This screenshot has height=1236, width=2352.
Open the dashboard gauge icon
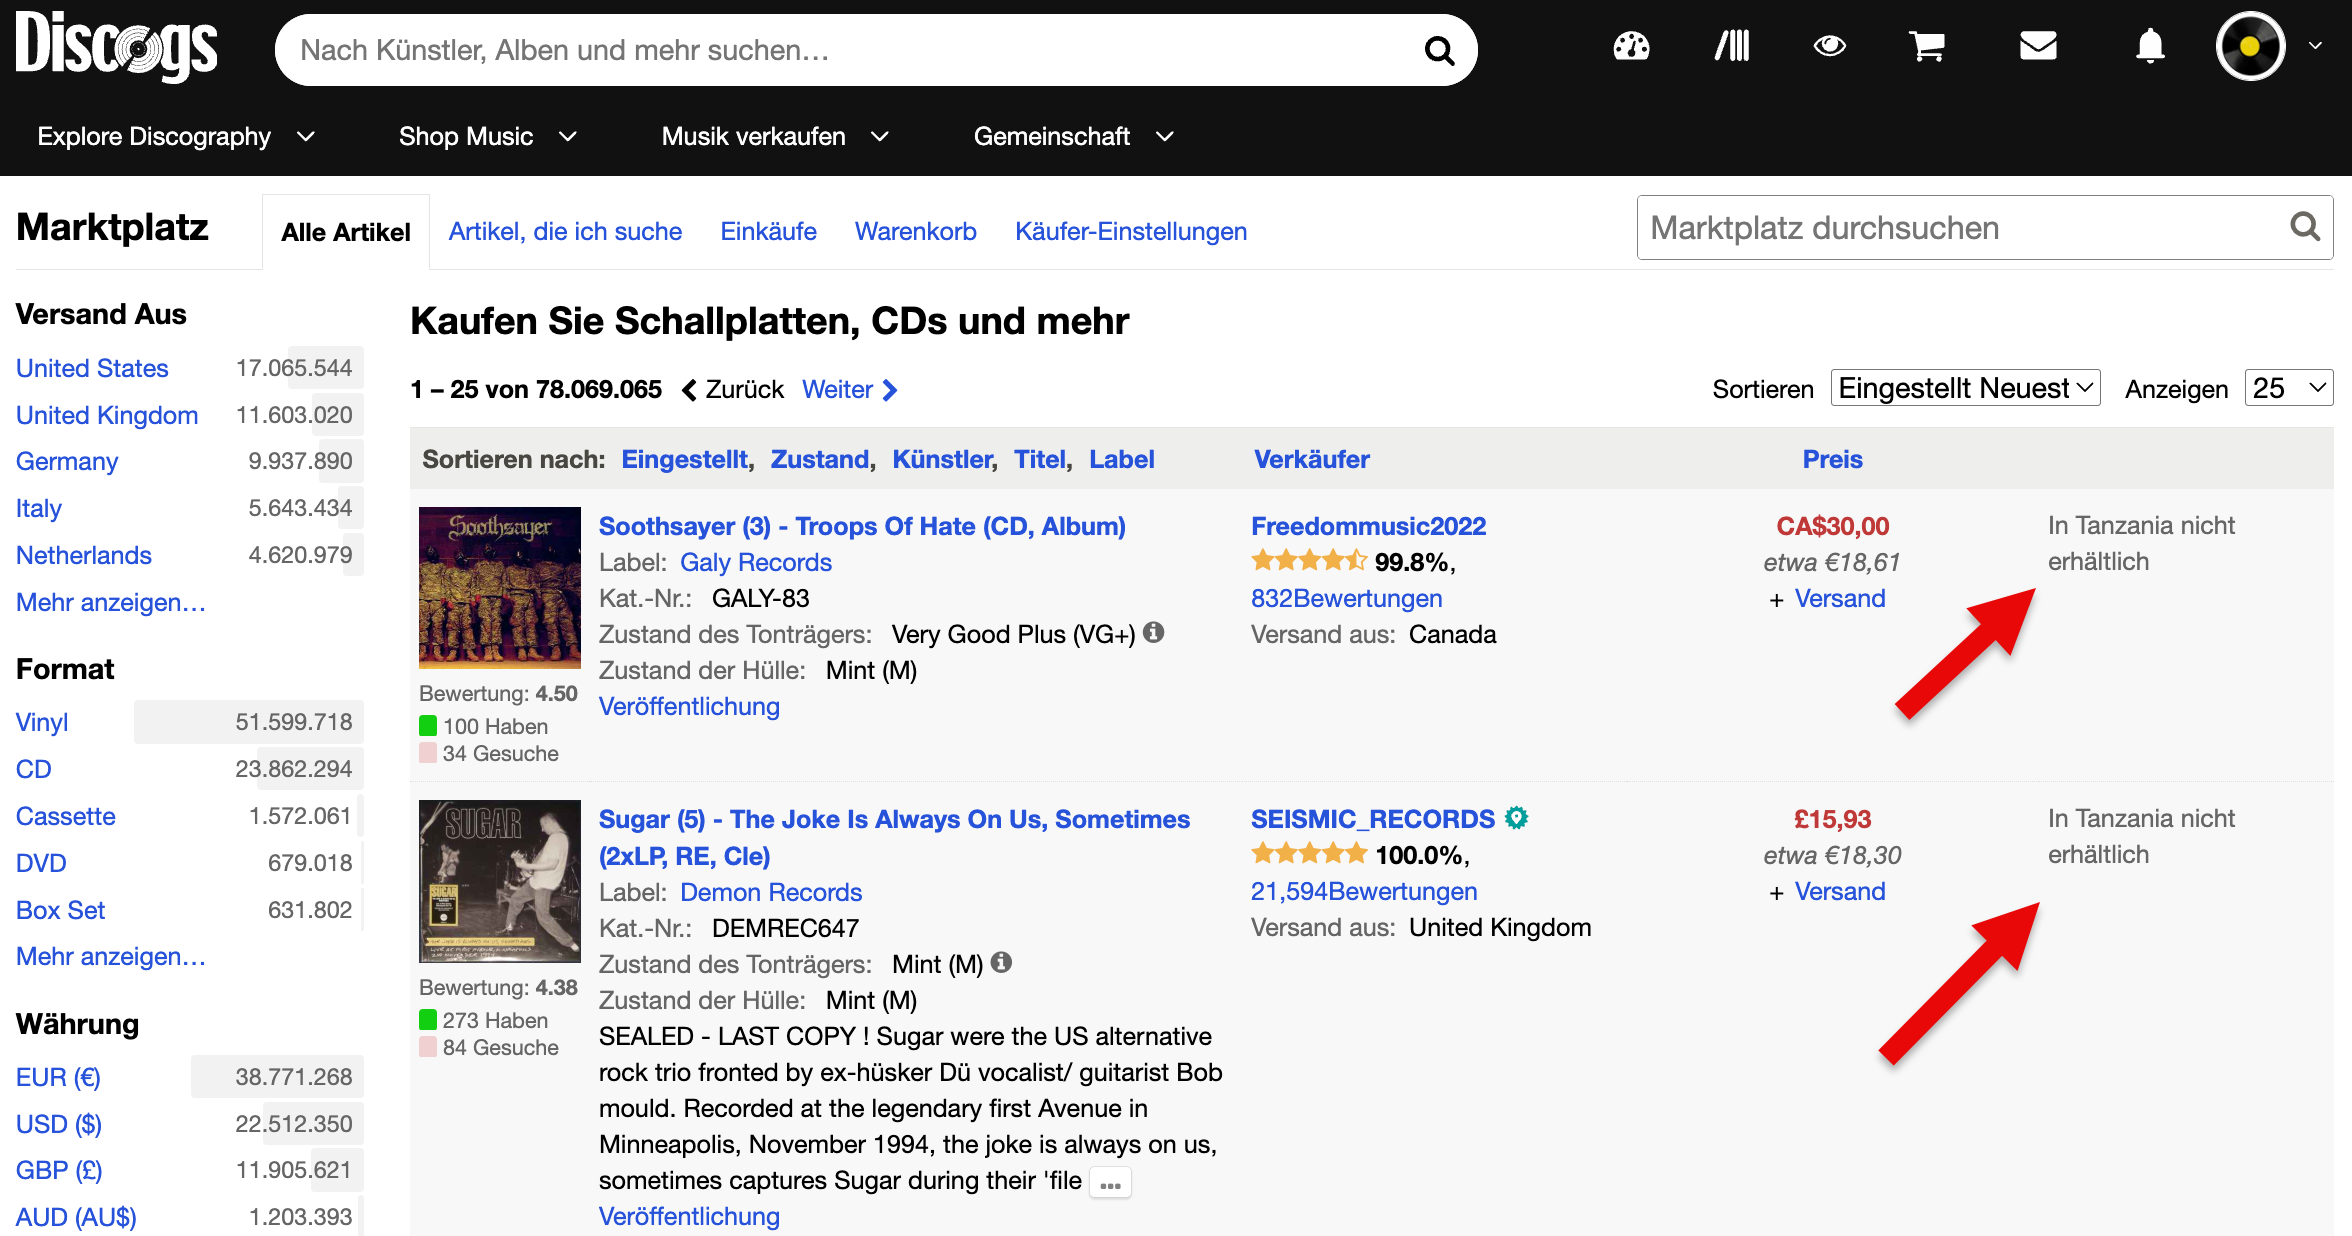click(x=1631, y=46)
